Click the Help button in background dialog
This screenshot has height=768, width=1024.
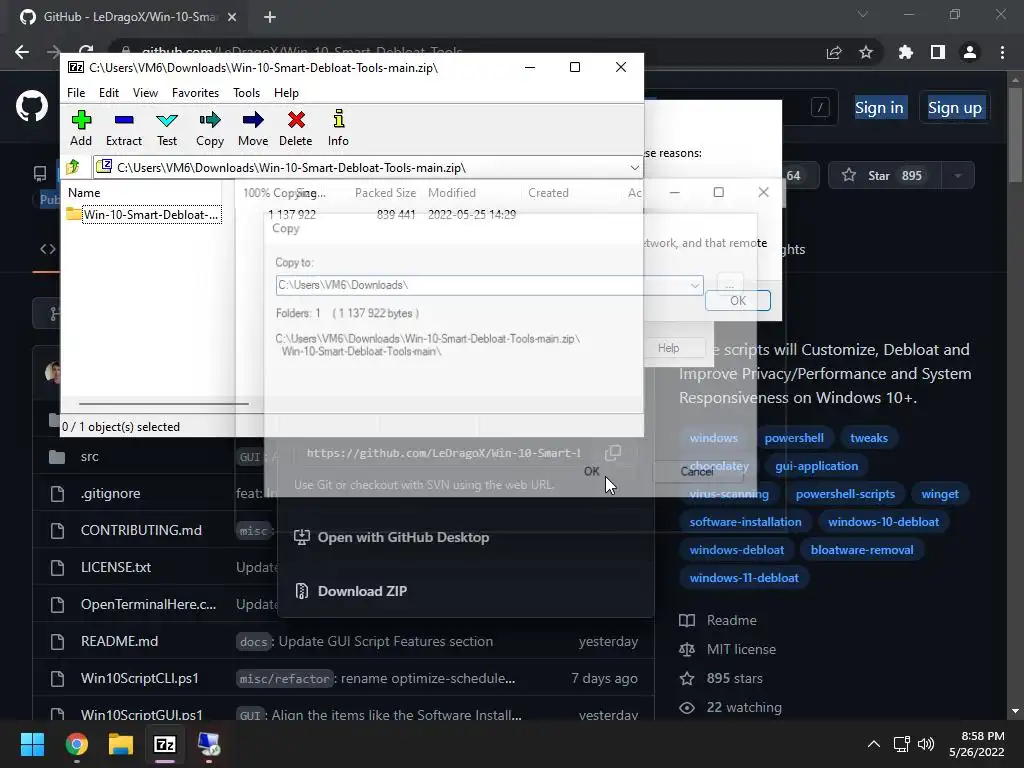point(669,348)
